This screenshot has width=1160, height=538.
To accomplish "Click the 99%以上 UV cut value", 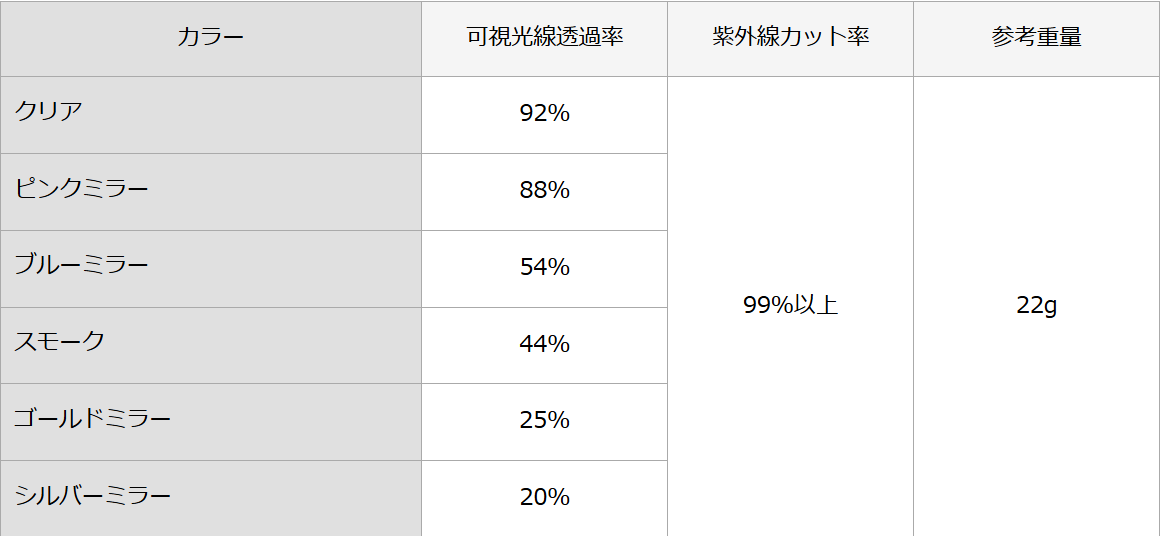I will point(790,306).
